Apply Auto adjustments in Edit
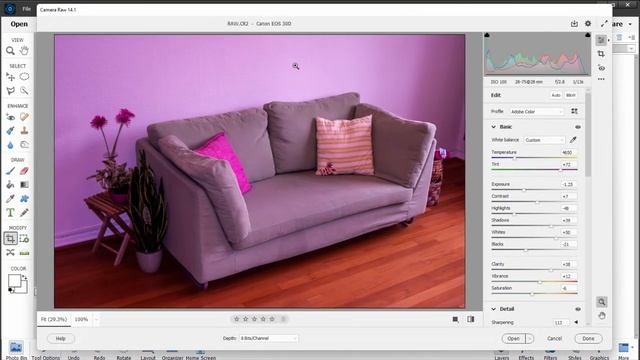The height and width of the screenshot is (360, 640). pos(556,95)
